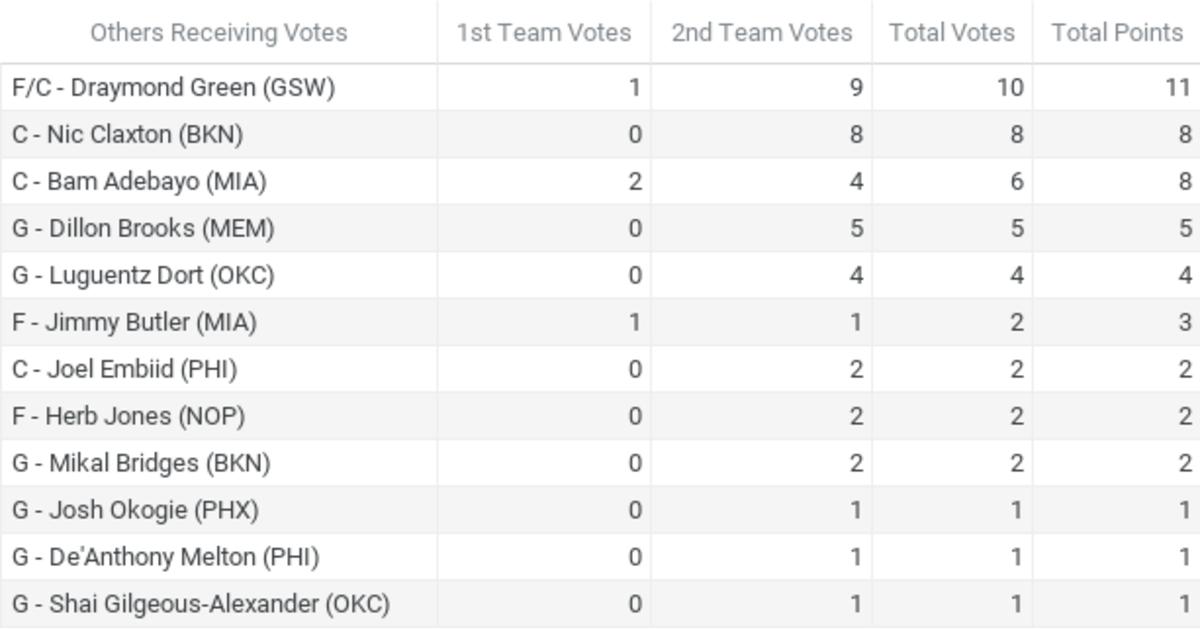The height and width of the screenshot is (630, 1200).
Task: Select the Bam Adebayo (MIA) name cell
Action: 139,182
